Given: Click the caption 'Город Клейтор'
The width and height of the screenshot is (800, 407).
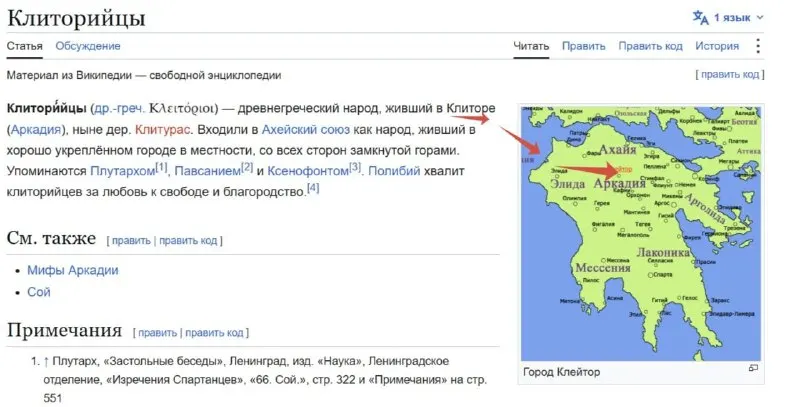Looking at the screenshot, I should tap(562, 372).
